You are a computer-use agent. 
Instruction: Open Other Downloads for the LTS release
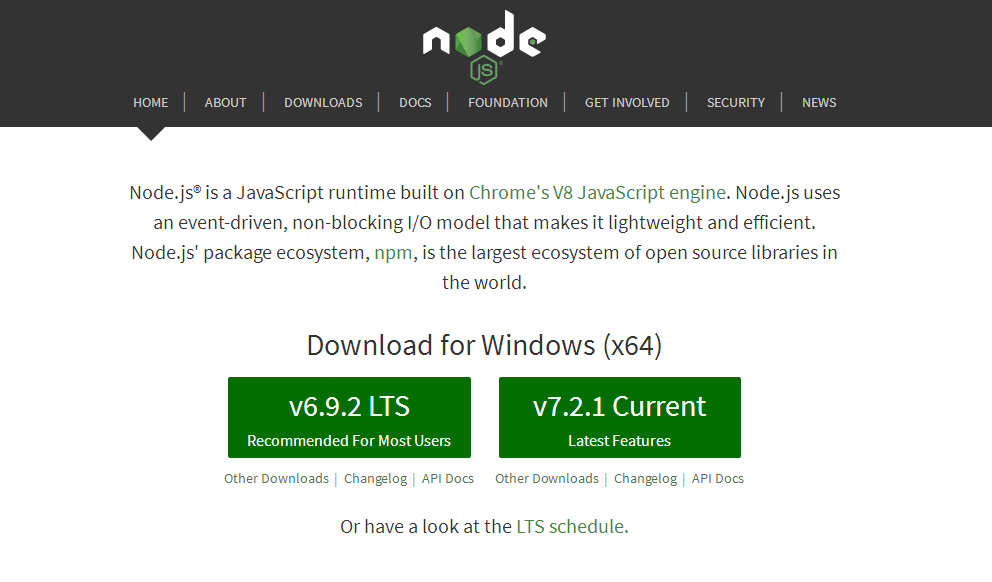tap(276, 478)
